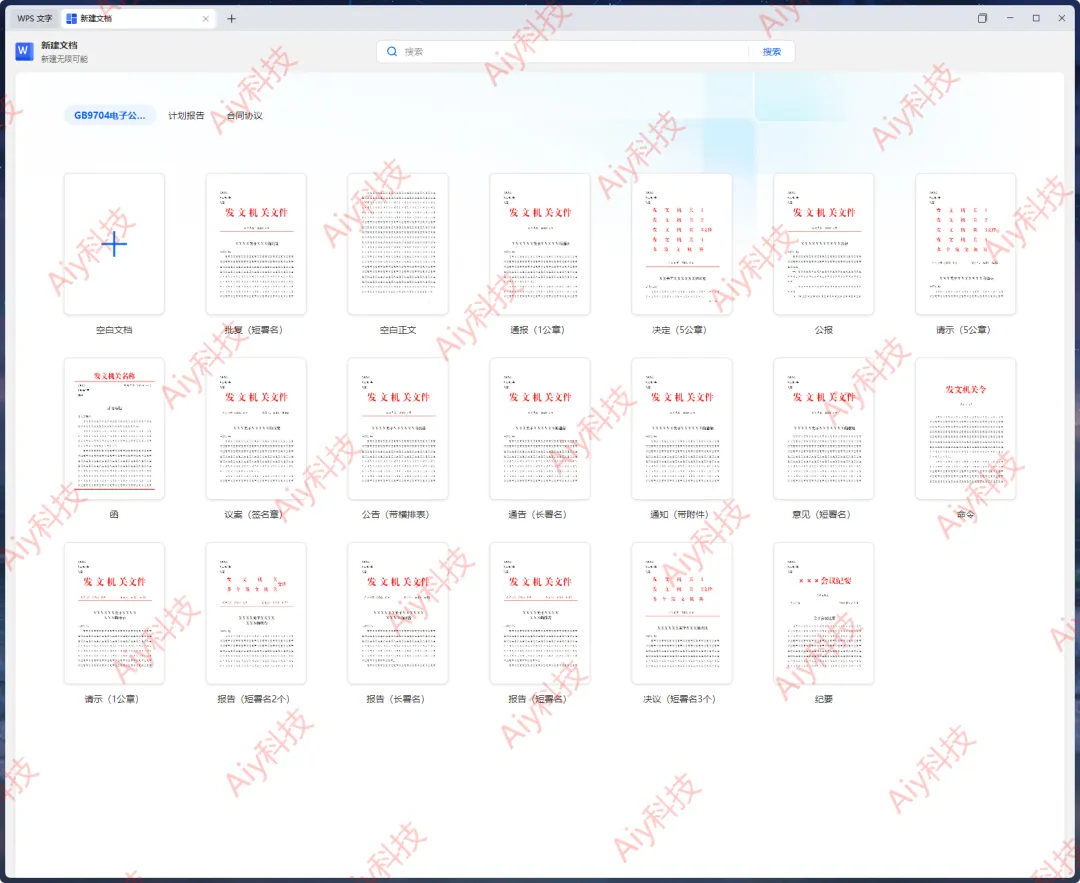
Task: Open the 空白正文 template
Action: tap(398, 244)
